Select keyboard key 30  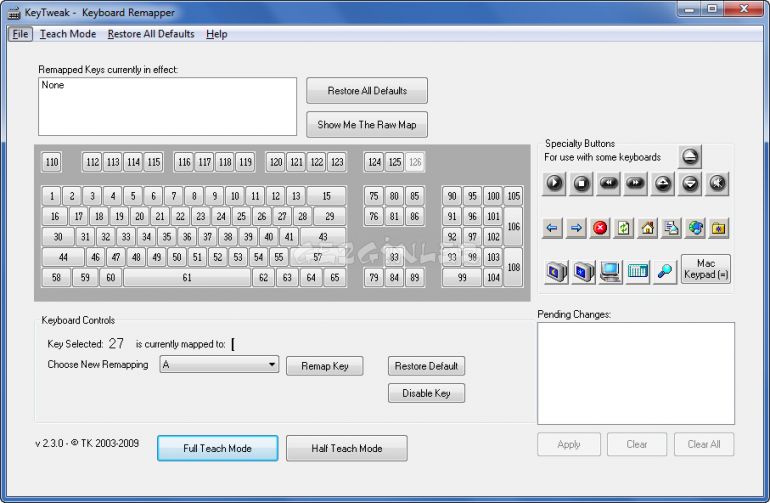point(58,237)
